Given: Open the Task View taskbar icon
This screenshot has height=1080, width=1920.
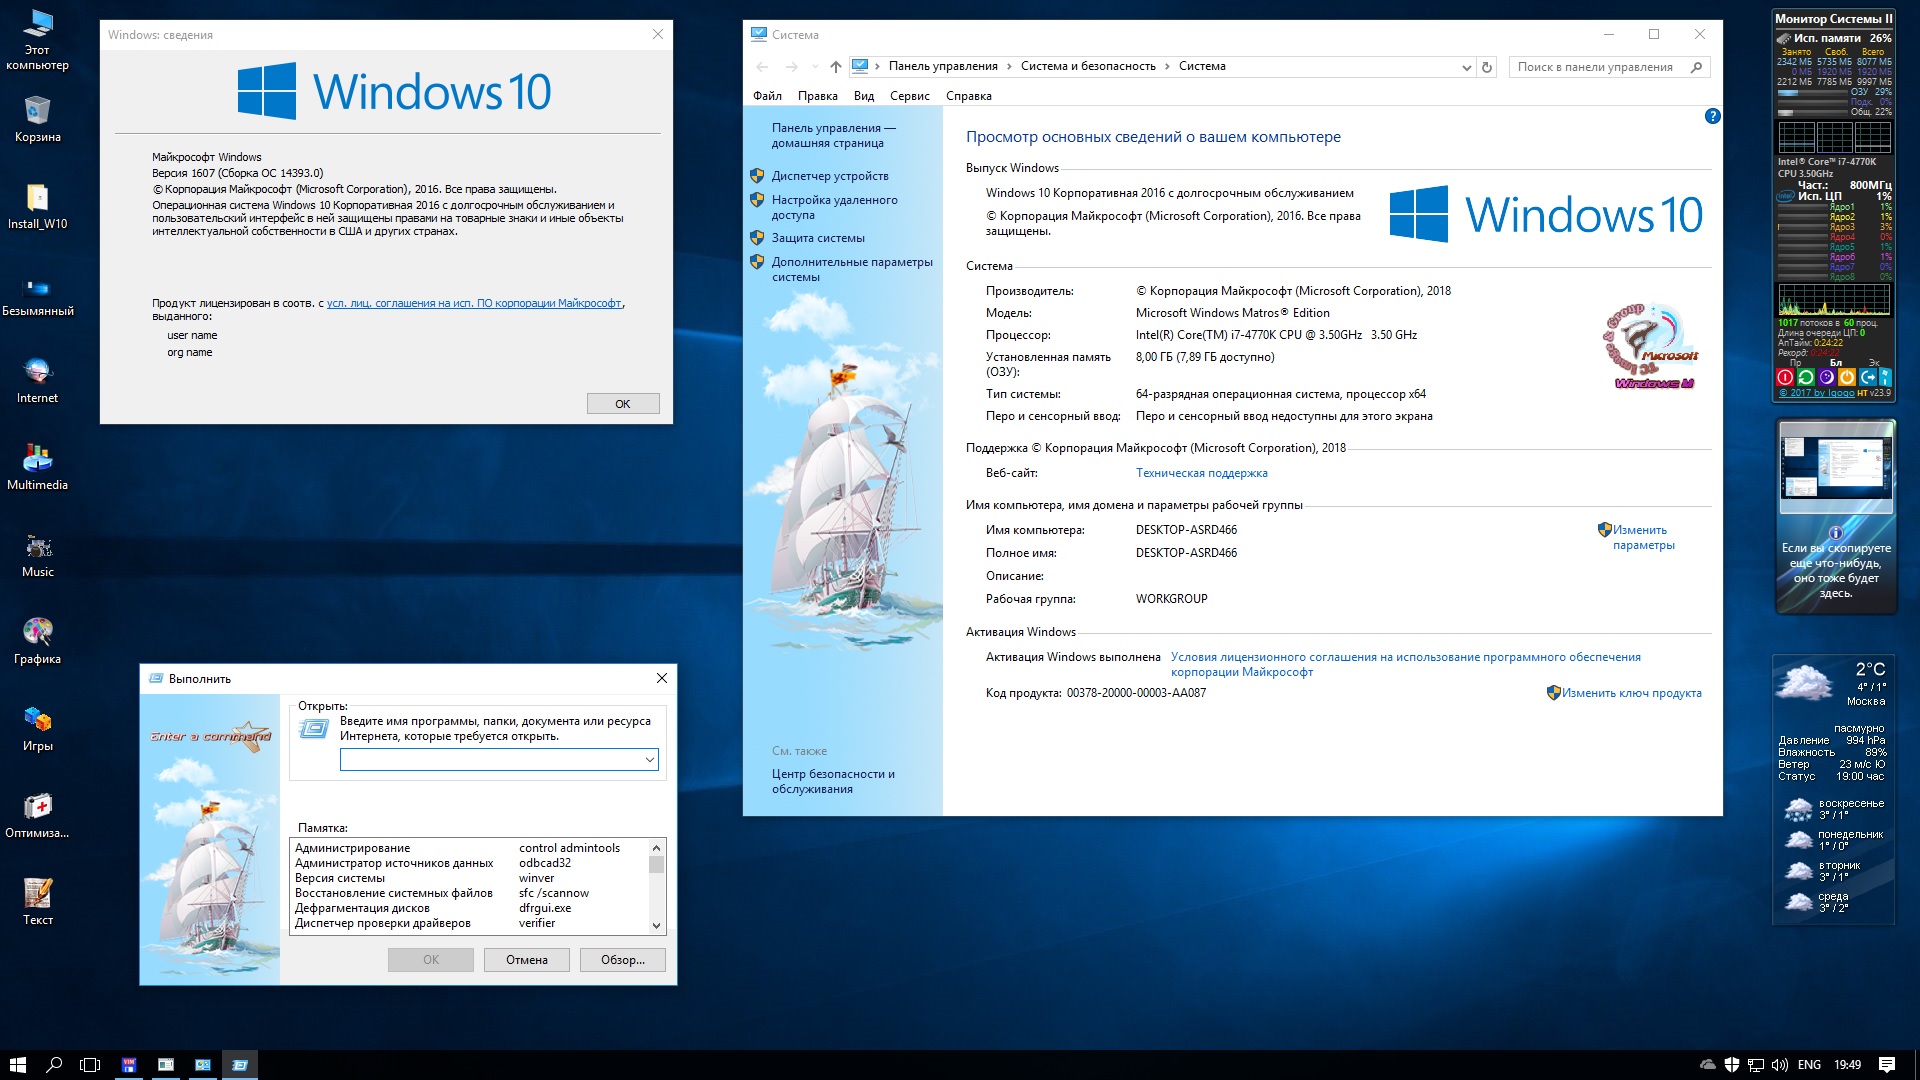Looking at the screenshot, I should point(90,1065).
